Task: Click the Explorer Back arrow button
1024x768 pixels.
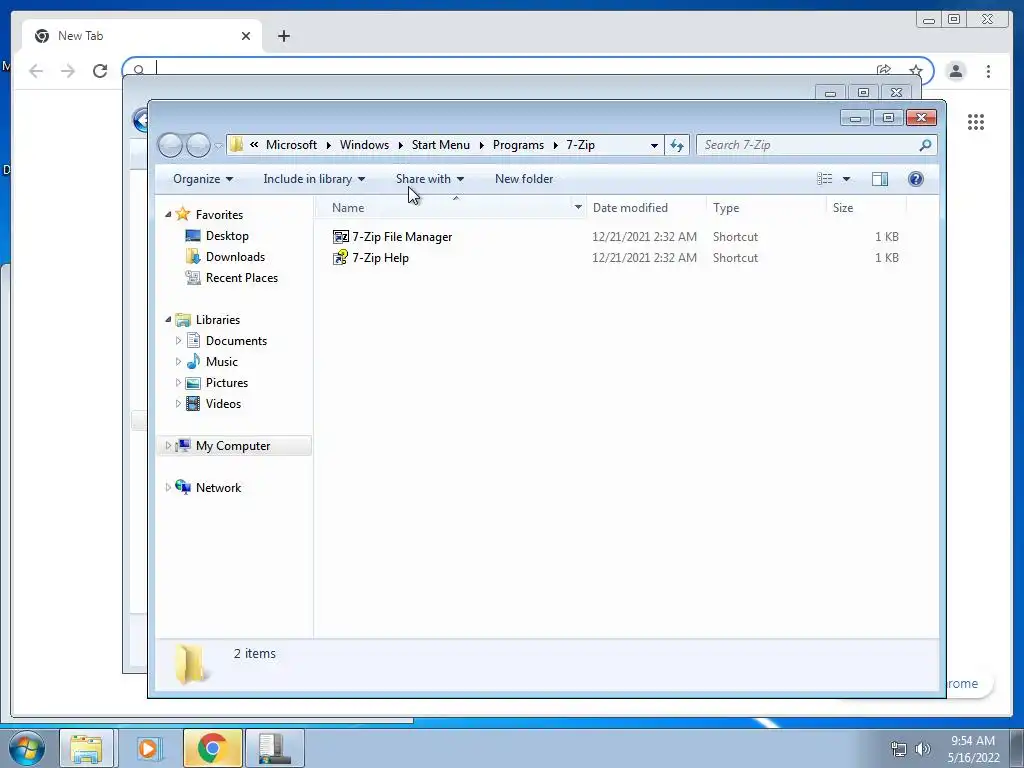Action: point(170,145)
